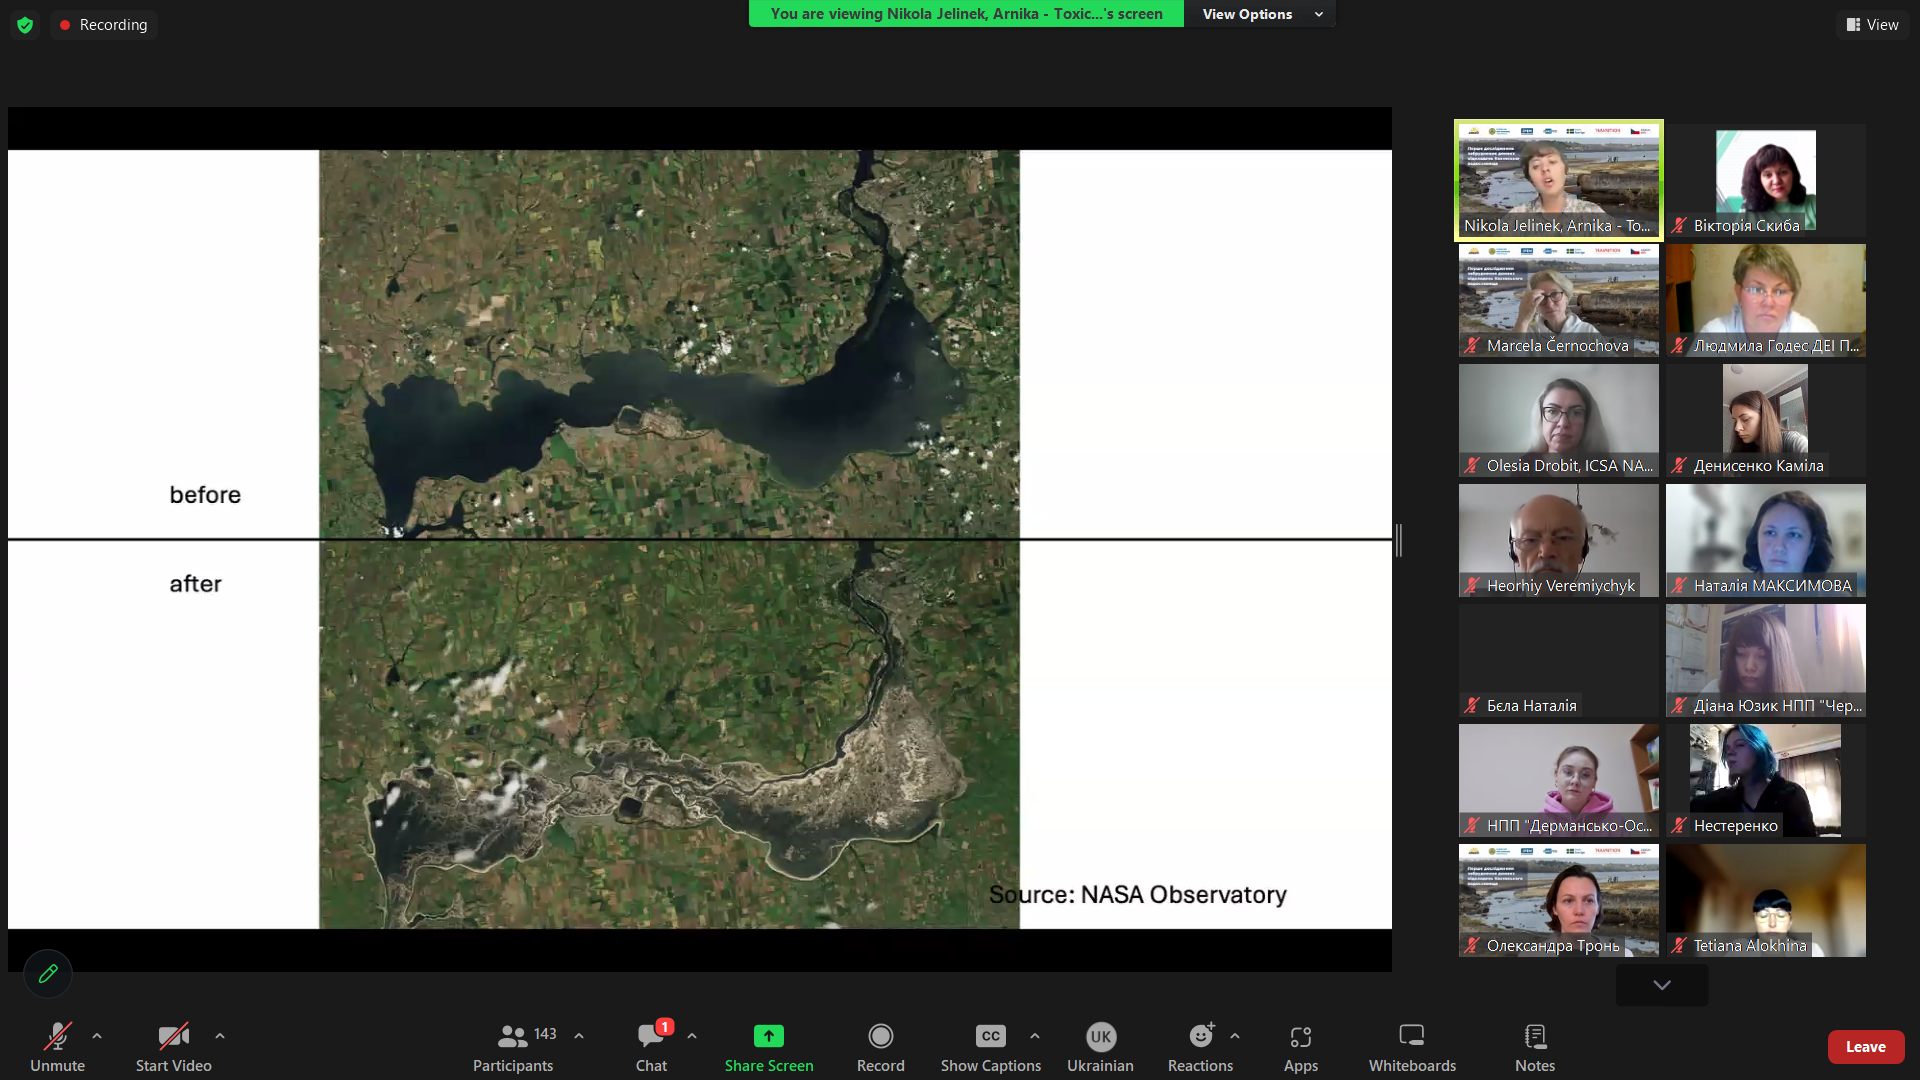Open the Whiteboards feature
Viewport: 1920px width, 1080px height.
[1410, 1046]
